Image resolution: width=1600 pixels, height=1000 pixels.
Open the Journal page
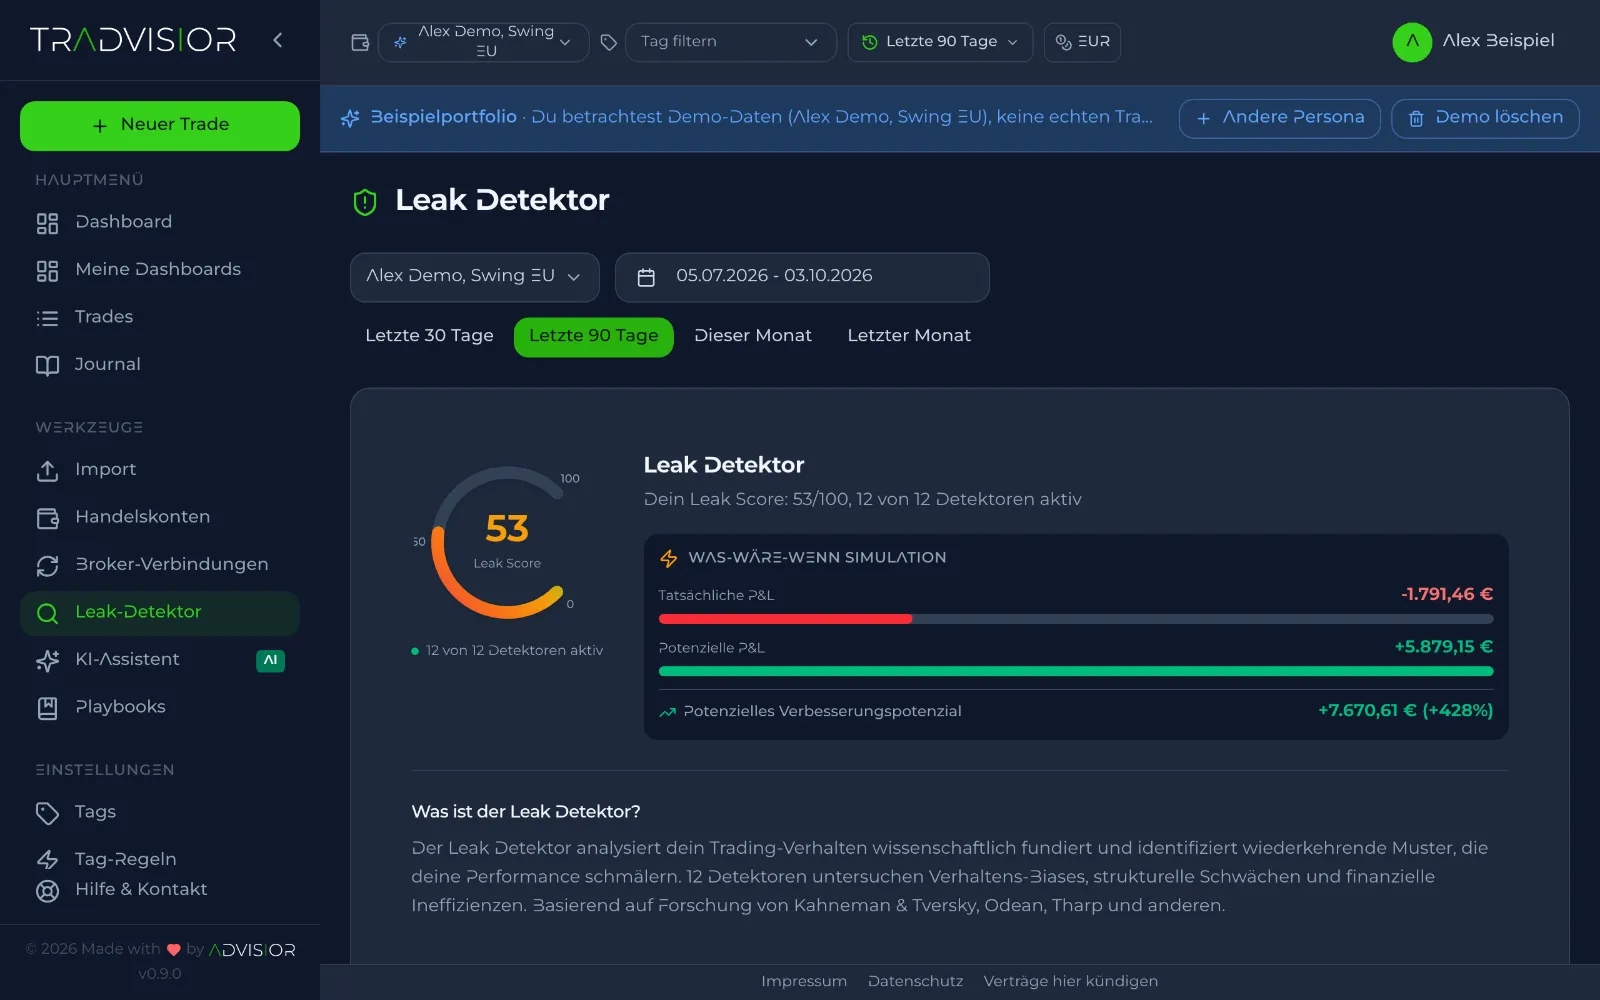point(160,365)
